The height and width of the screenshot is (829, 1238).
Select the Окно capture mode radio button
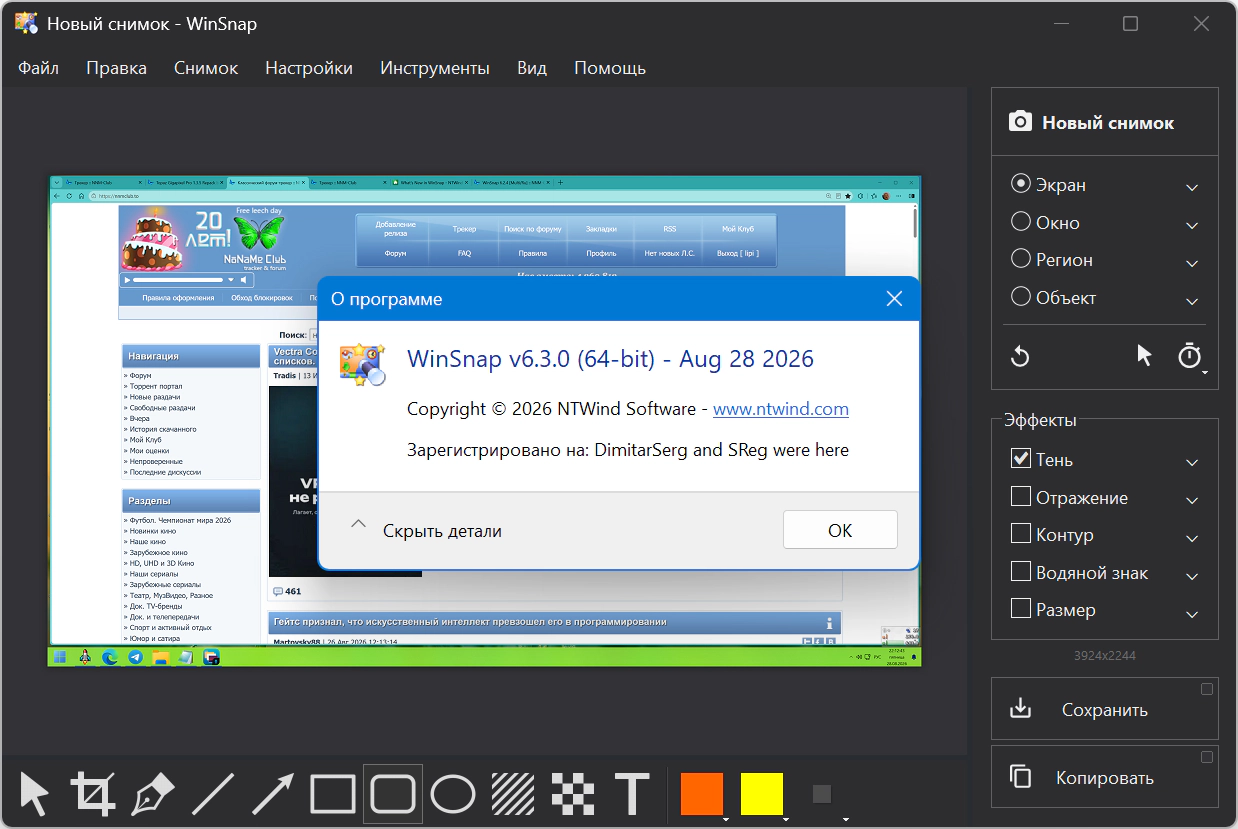pos(1021,222)
